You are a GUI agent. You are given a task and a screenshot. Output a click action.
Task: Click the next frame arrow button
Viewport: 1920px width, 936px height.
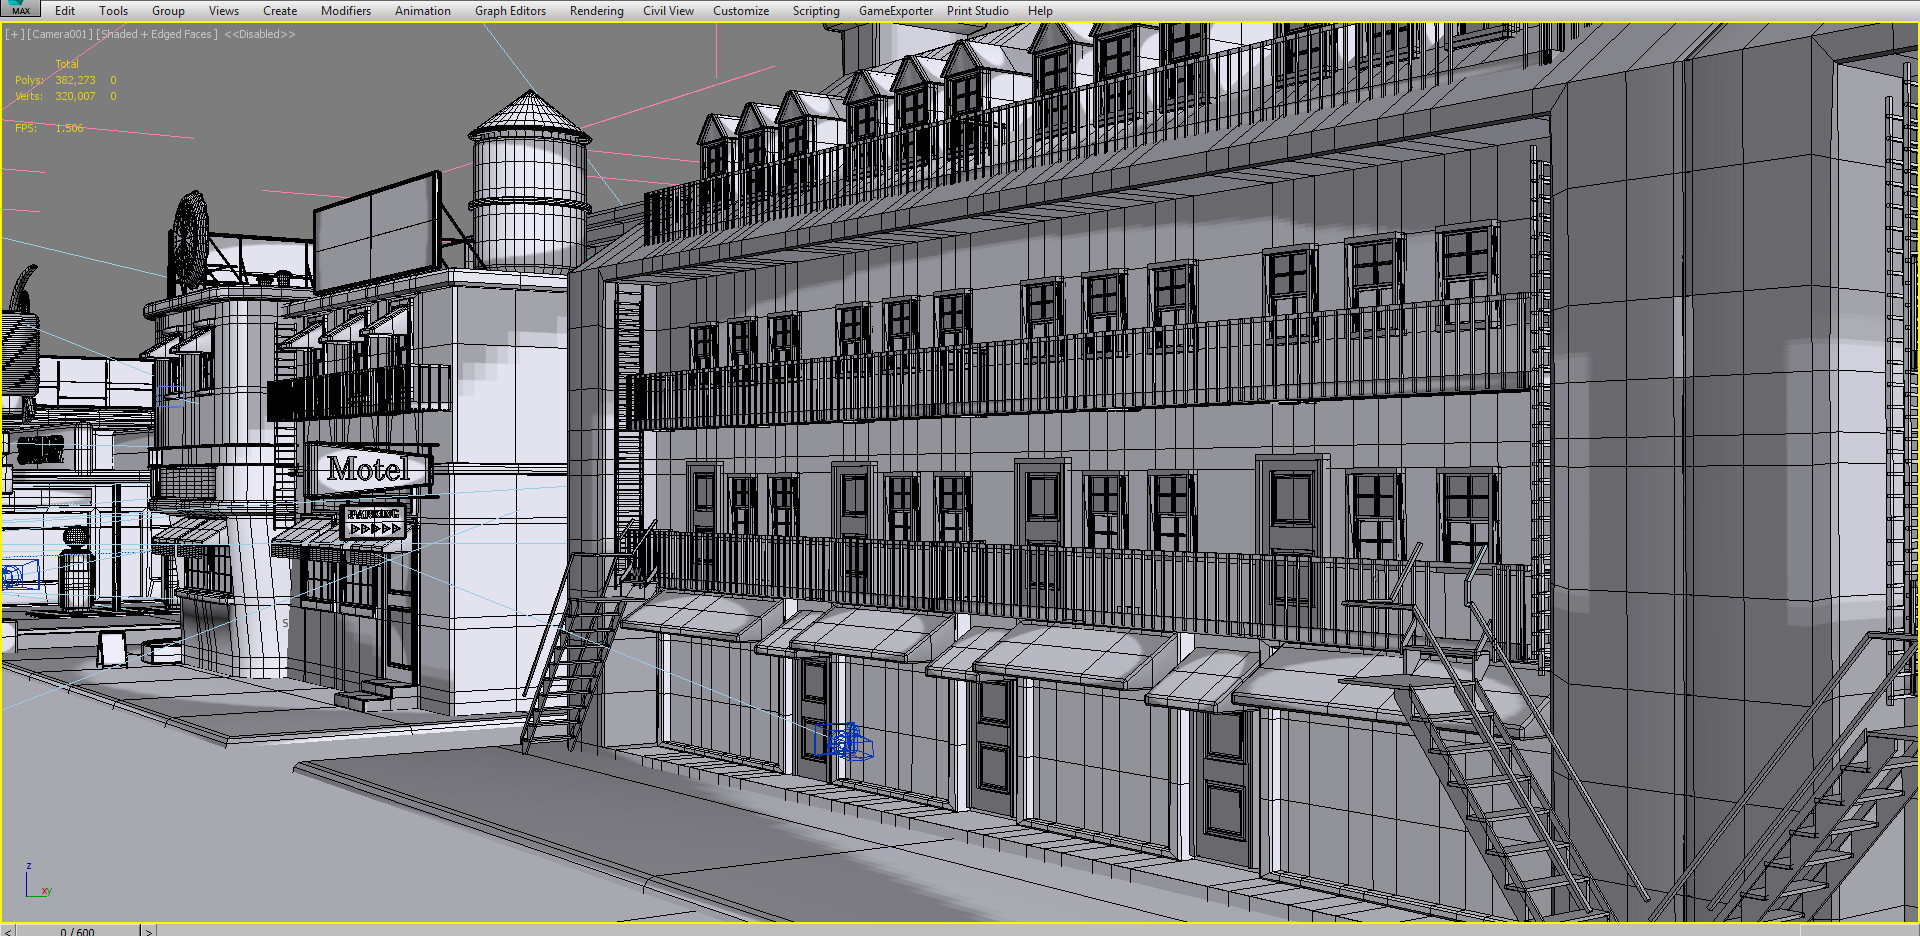click(x=148, y=930)
